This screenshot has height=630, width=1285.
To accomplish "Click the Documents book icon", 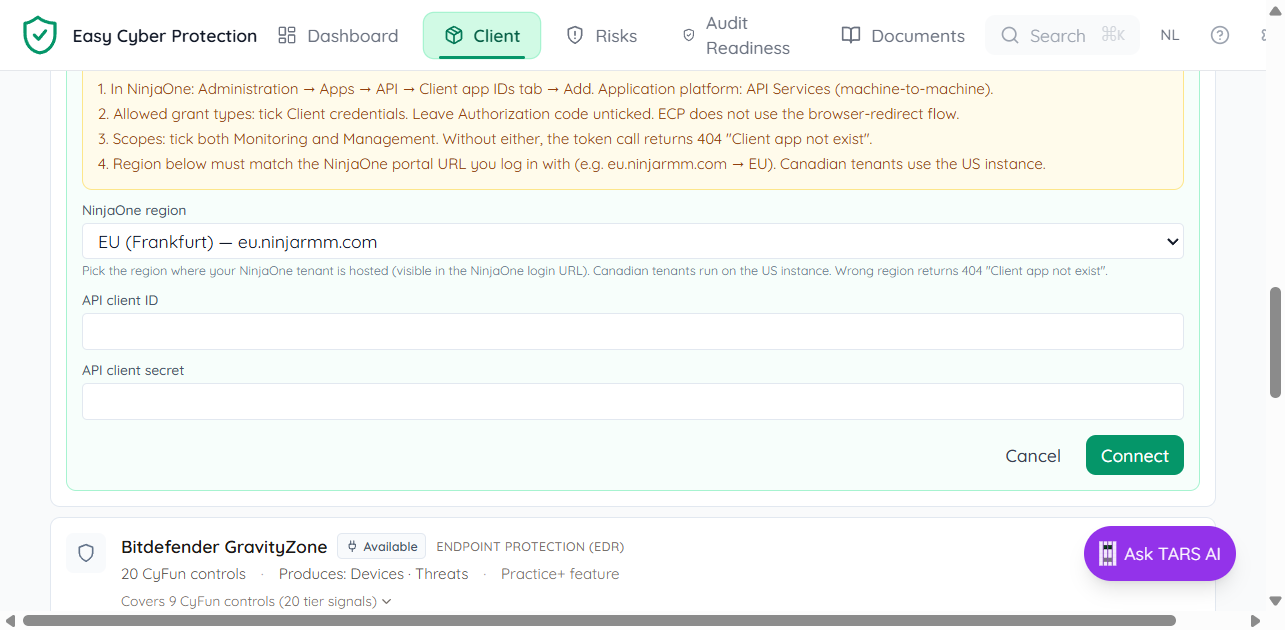I will pos(851,36).
